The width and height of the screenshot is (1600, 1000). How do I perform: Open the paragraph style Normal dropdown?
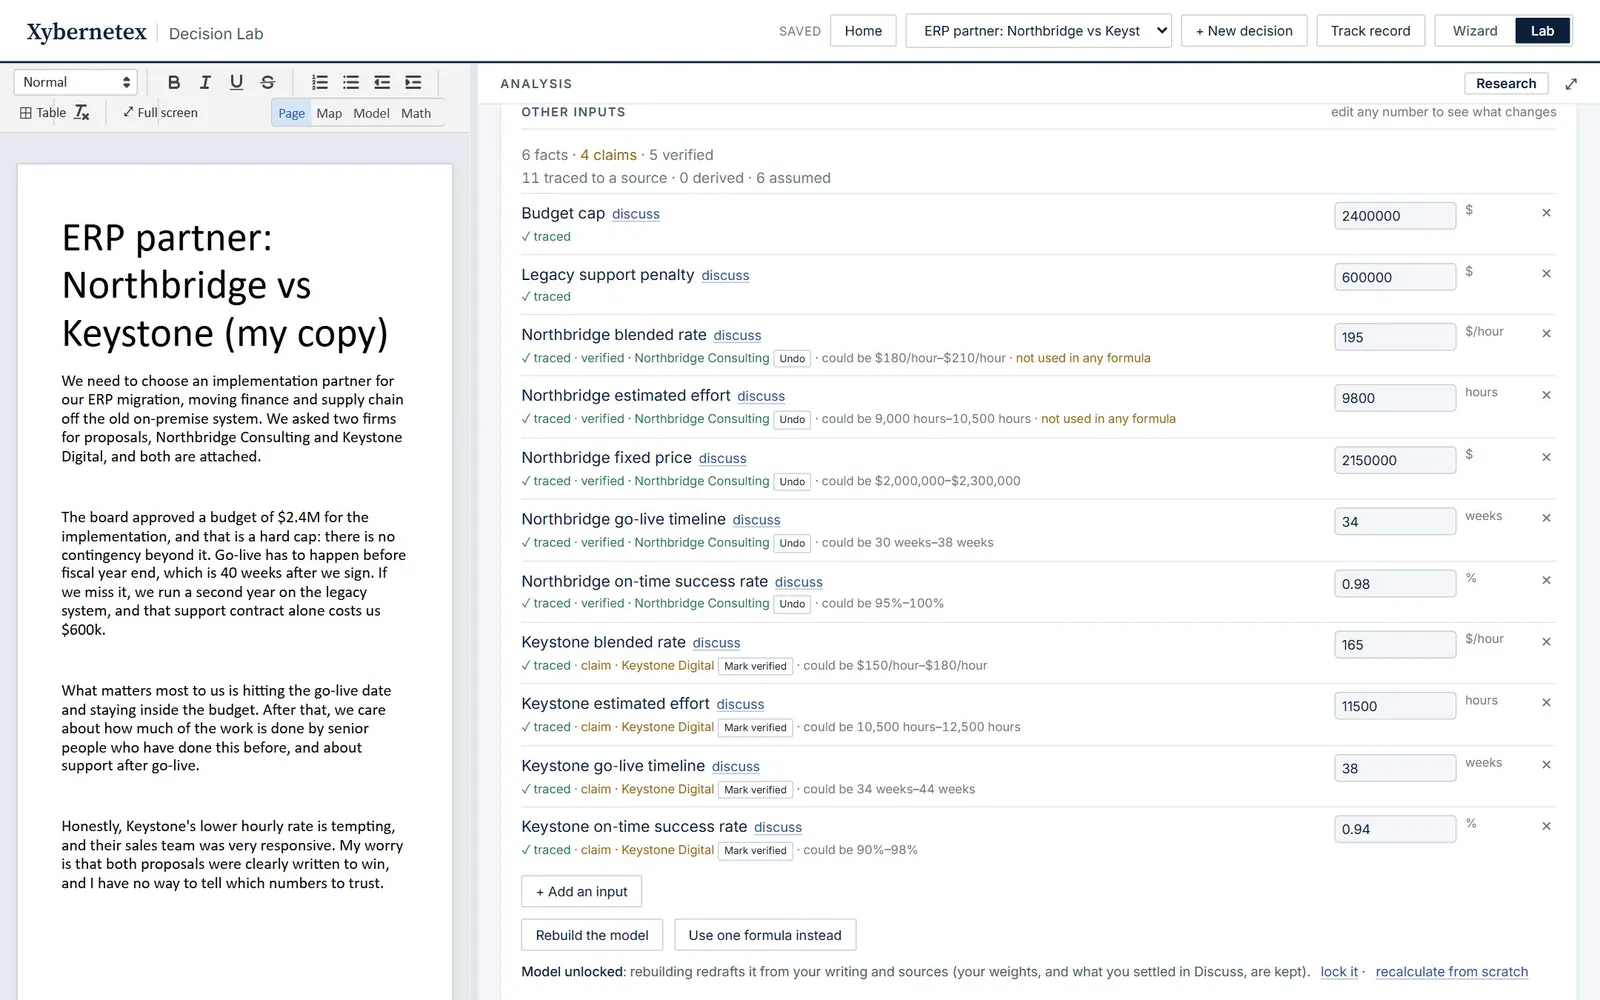coord(76,82)
